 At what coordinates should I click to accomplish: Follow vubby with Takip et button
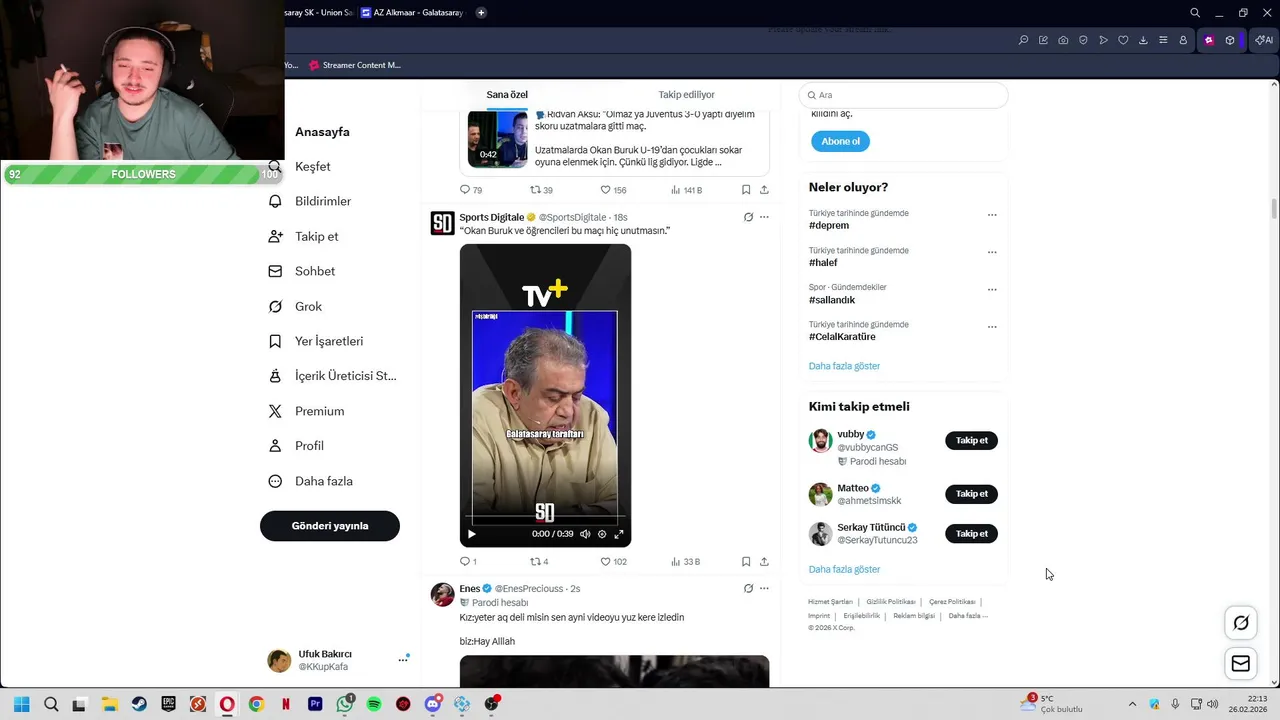point(971,440)
